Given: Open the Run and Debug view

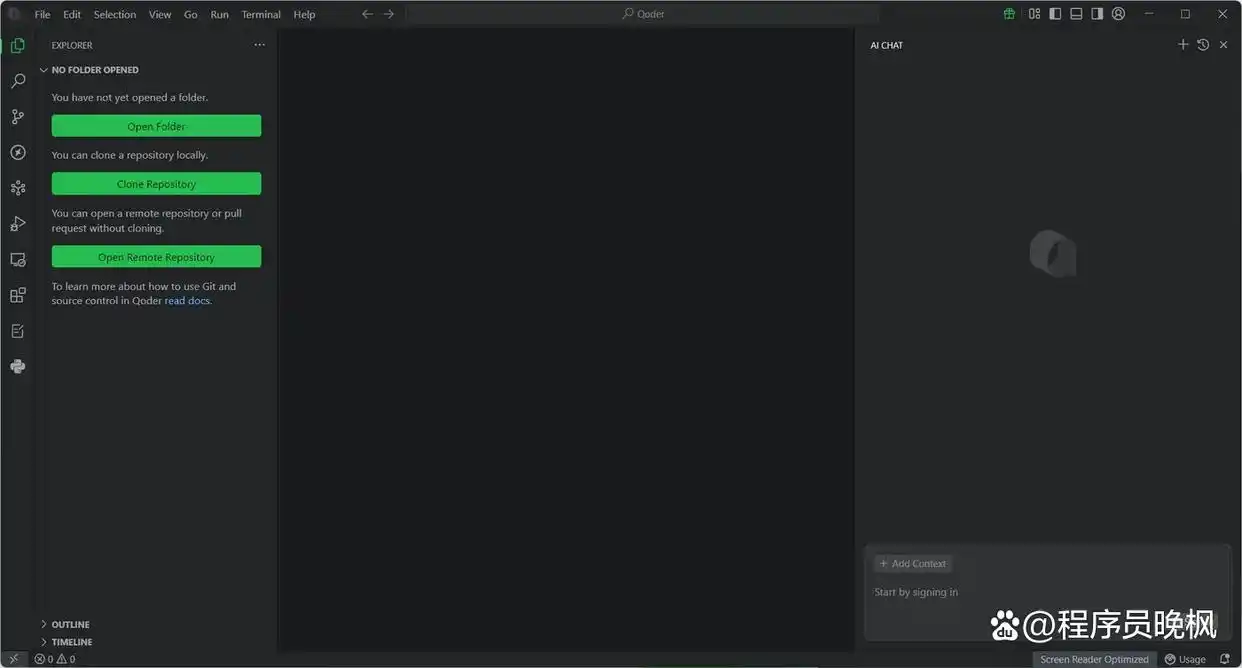Looking at the screenshot, I should [17, 224].
